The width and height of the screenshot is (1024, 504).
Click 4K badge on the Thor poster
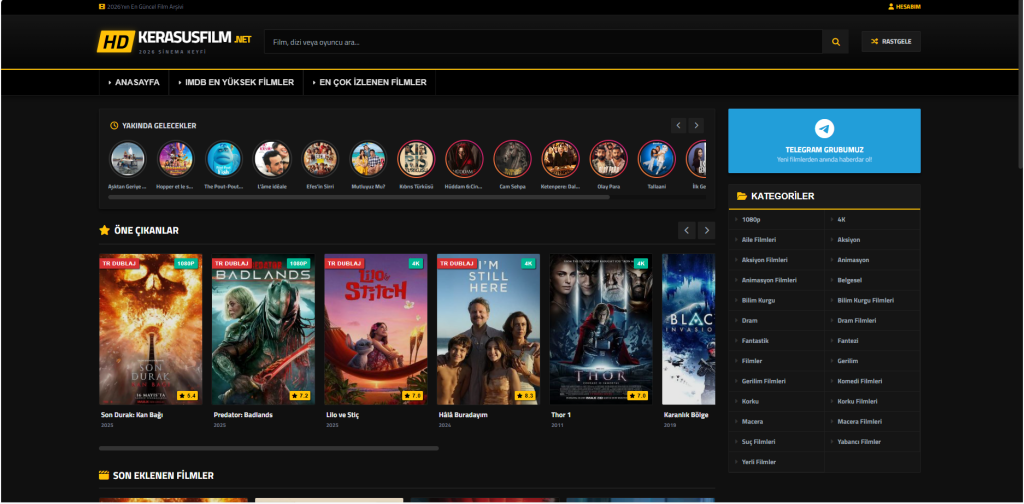pos(641,263)
